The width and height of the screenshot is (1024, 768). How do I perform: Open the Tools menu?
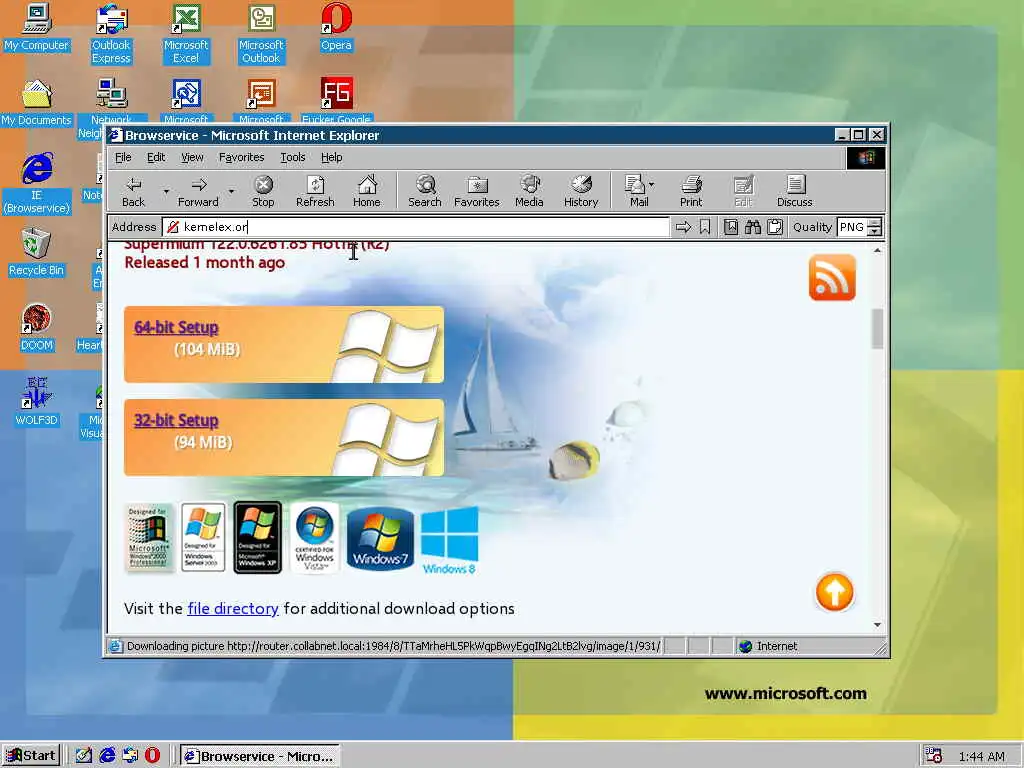pyautogui.click(x=293, y=157)
